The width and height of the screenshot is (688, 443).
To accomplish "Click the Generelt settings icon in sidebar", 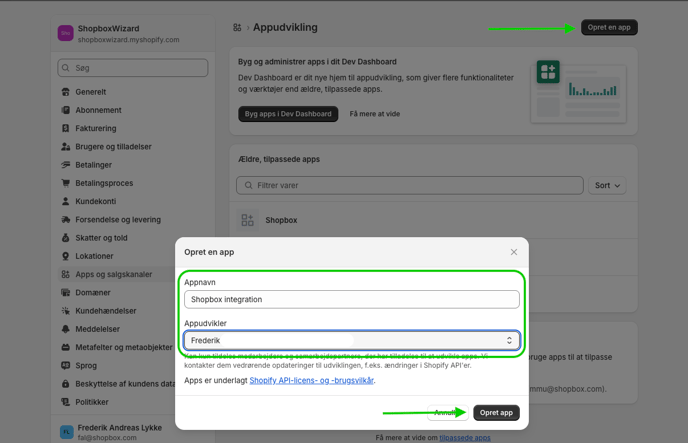I will click(66, 92).
